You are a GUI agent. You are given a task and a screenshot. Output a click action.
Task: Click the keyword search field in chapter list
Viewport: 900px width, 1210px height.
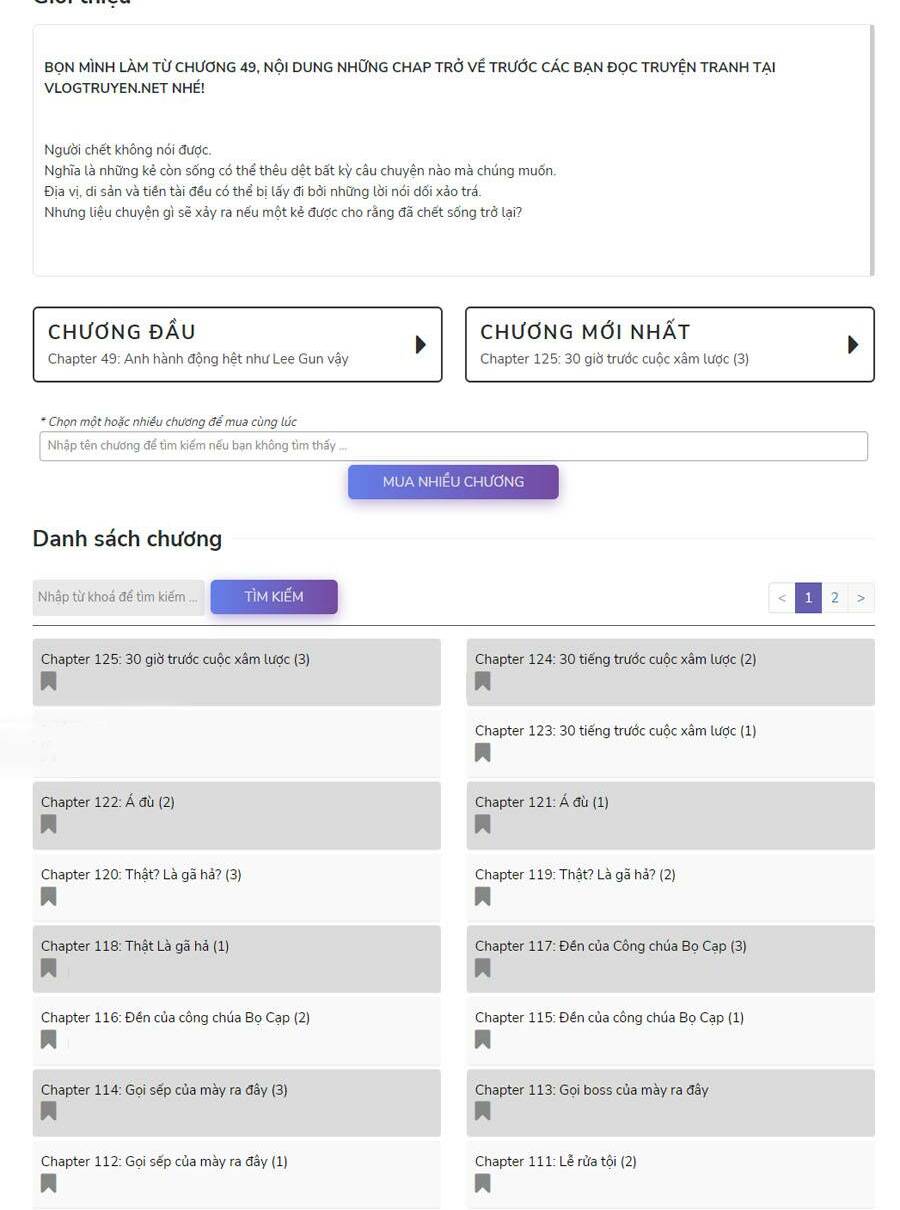pos(118,597)
